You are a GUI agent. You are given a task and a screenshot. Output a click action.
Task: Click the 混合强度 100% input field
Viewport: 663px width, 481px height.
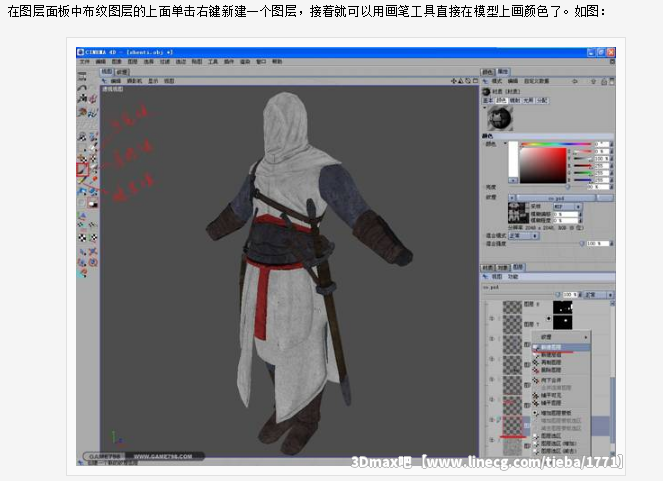pos(597,243)
